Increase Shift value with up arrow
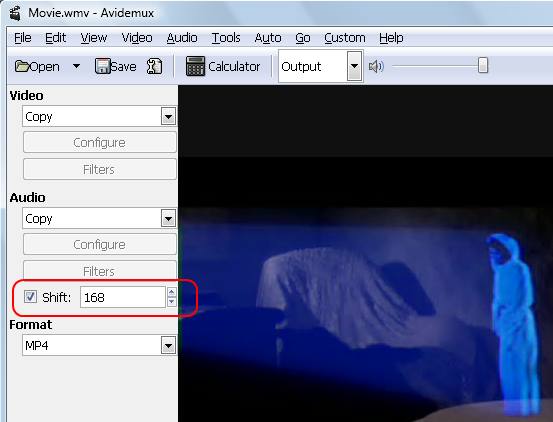 click(172, 292)
